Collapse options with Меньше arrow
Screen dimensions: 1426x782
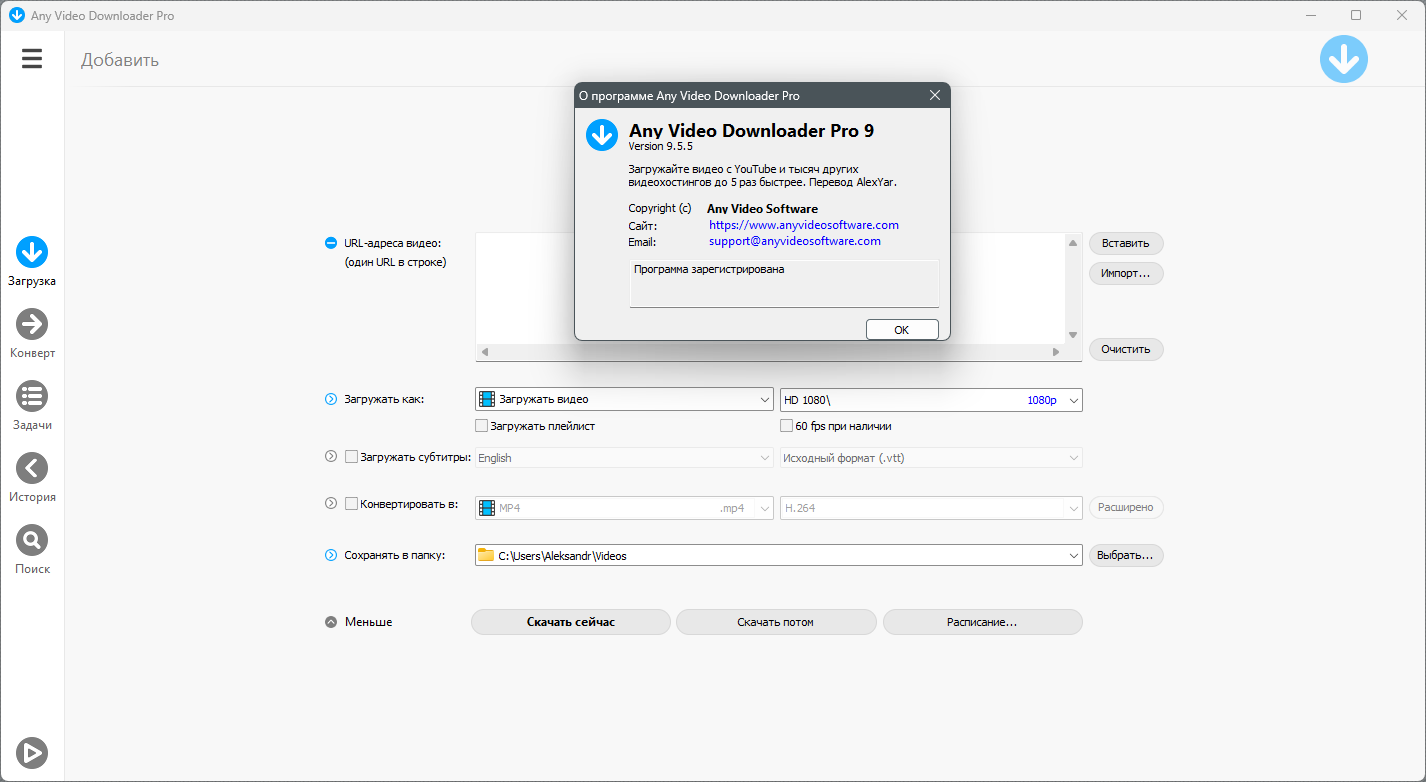point(331,622)
